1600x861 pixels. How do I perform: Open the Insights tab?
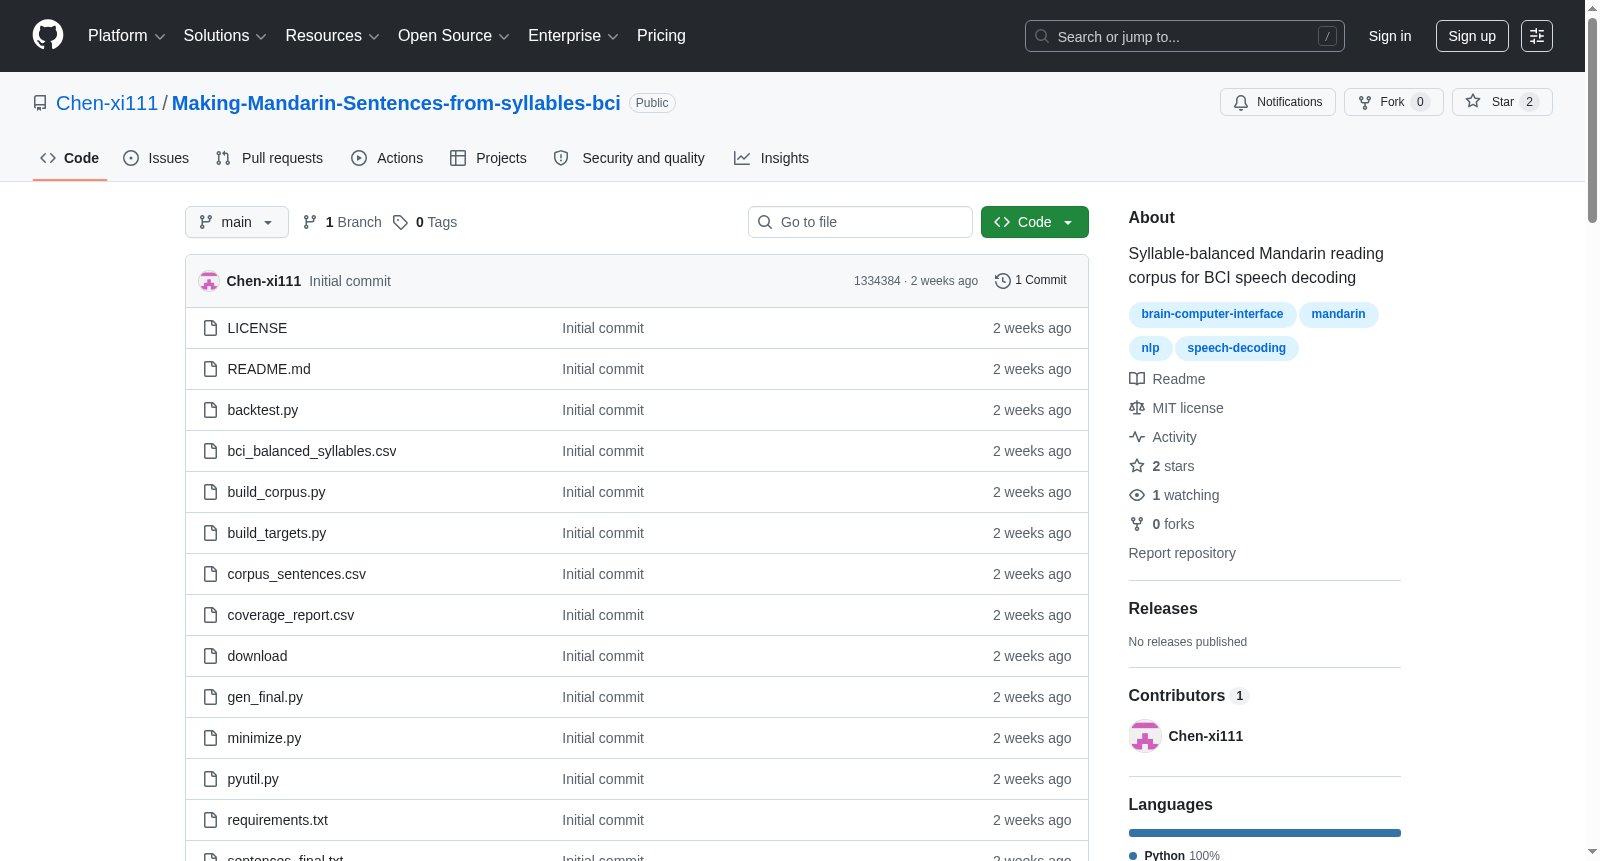[x=771, y=158]
